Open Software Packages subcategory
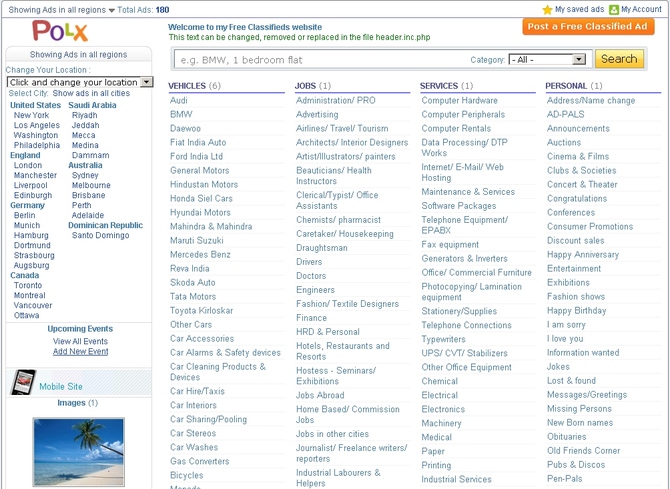This screenshot has height=489, width=670. (x=458, y=206)
